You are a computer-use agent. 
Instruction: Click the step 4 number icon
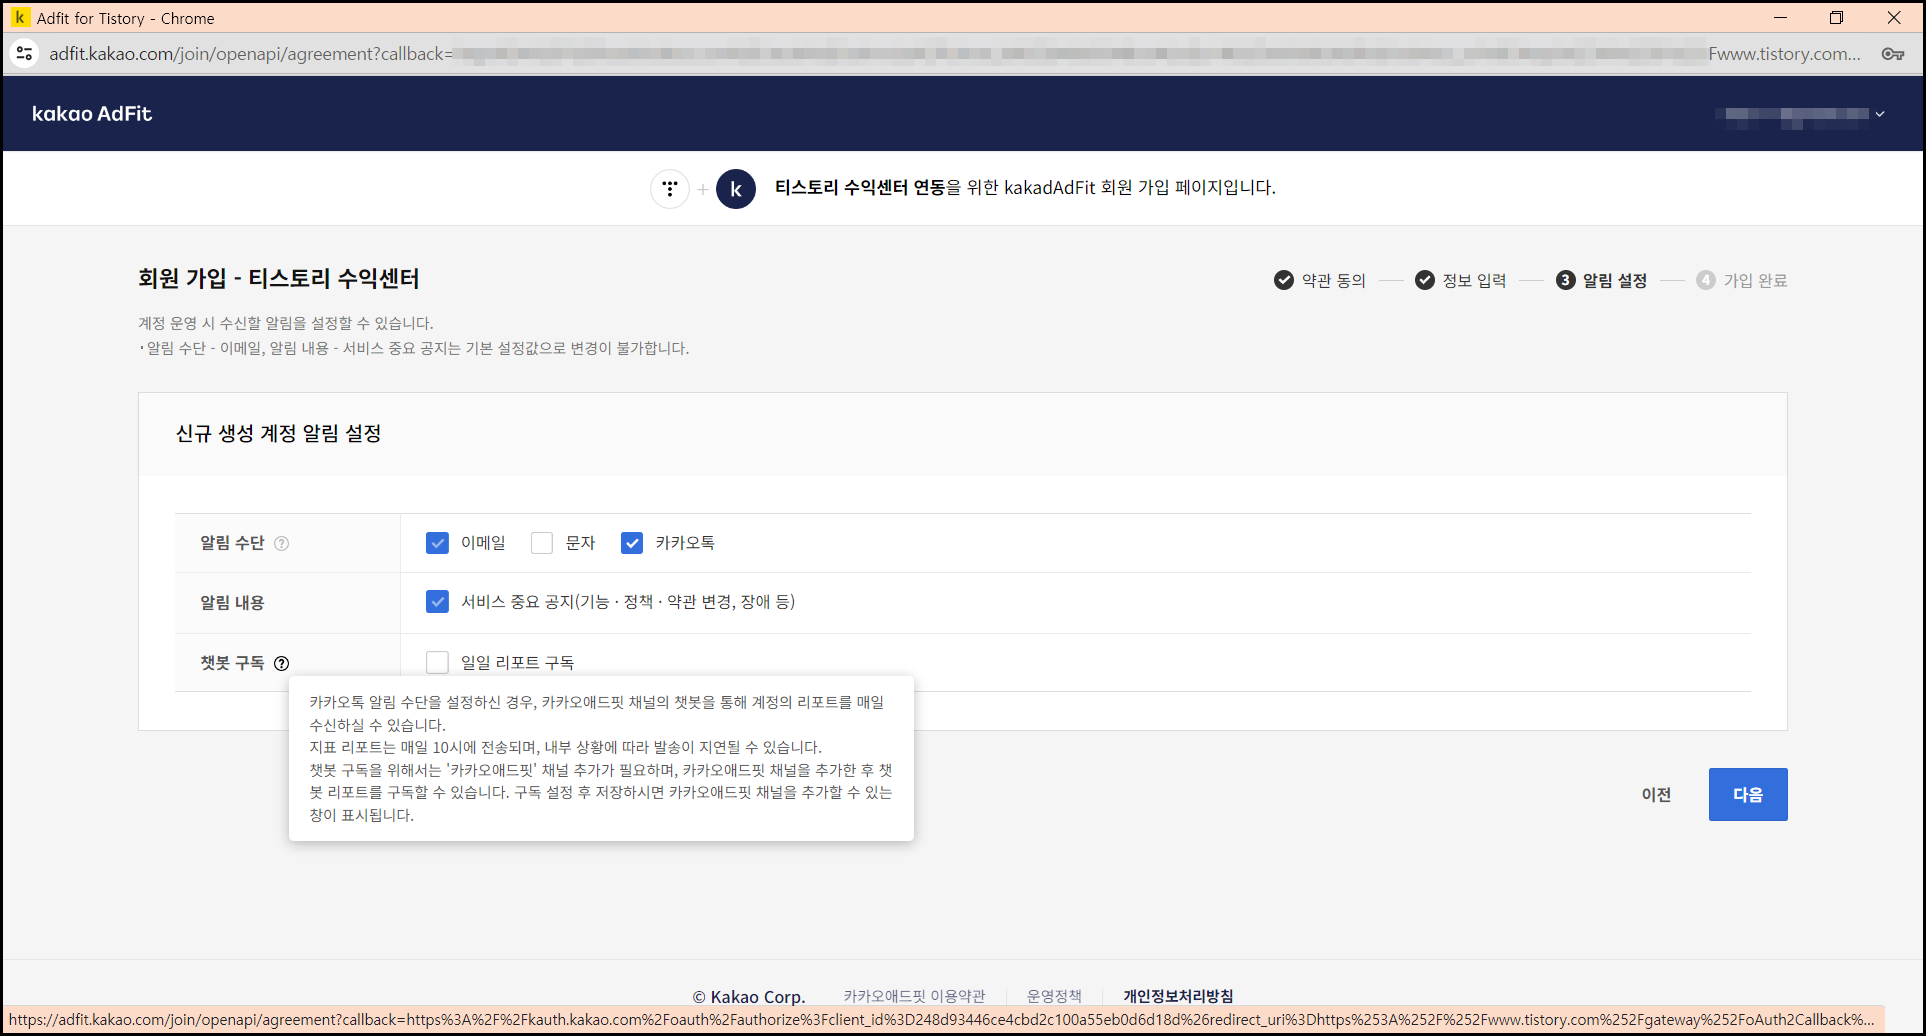[x=1706, y=281]
